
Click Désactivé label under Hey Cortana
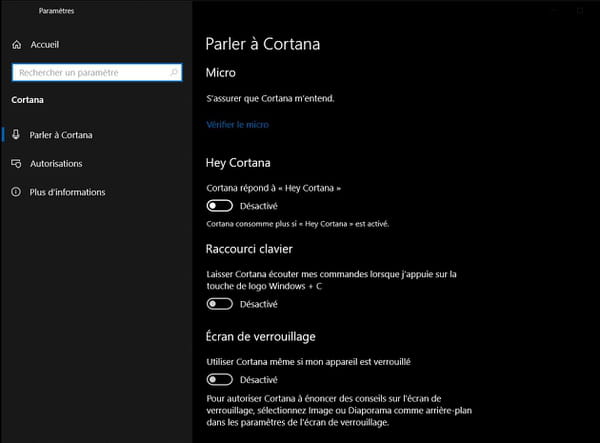tap(259, 206)
